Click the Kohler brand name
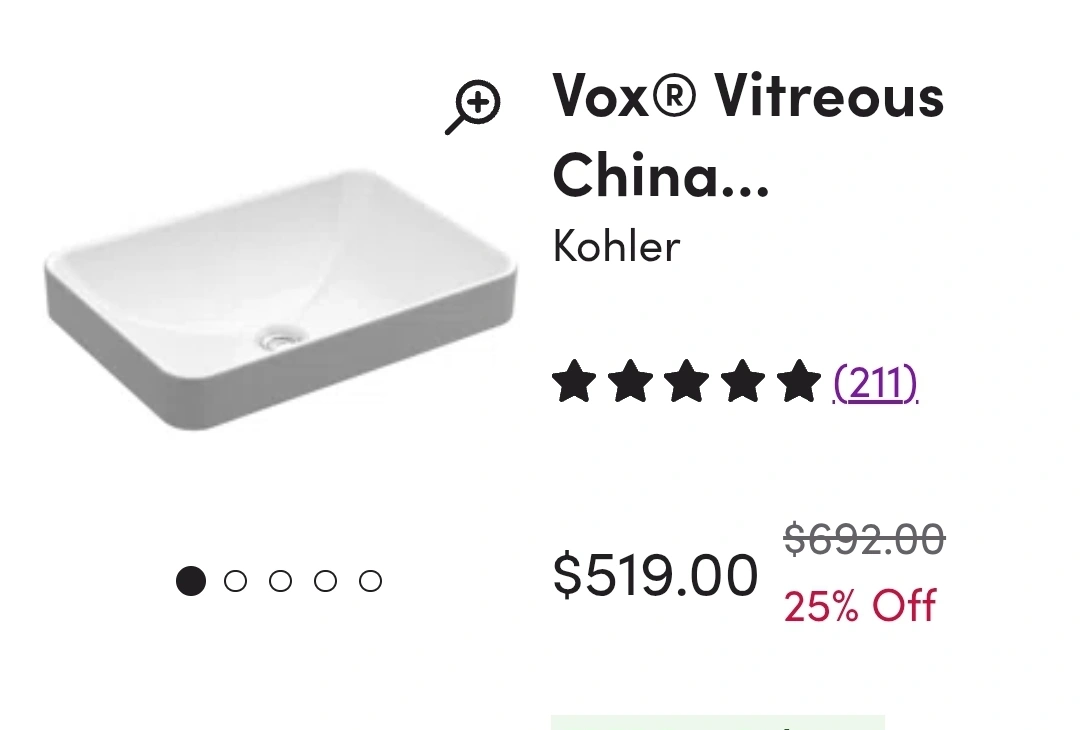 (x=616, y=245)
